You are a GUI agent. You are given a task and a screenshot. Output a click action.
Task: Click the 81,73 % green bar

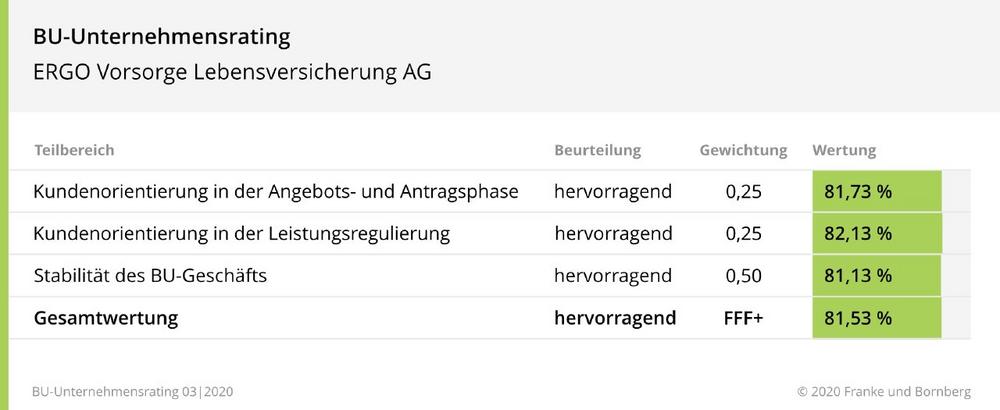877,191
